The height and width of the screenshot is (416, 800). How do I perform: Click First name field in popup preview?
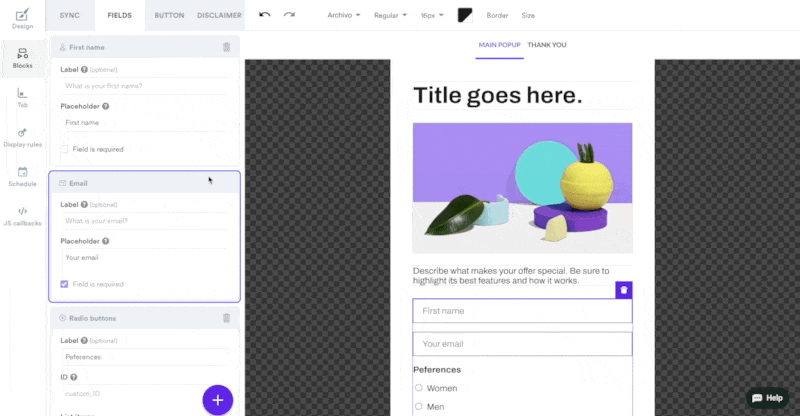[522, 311]
